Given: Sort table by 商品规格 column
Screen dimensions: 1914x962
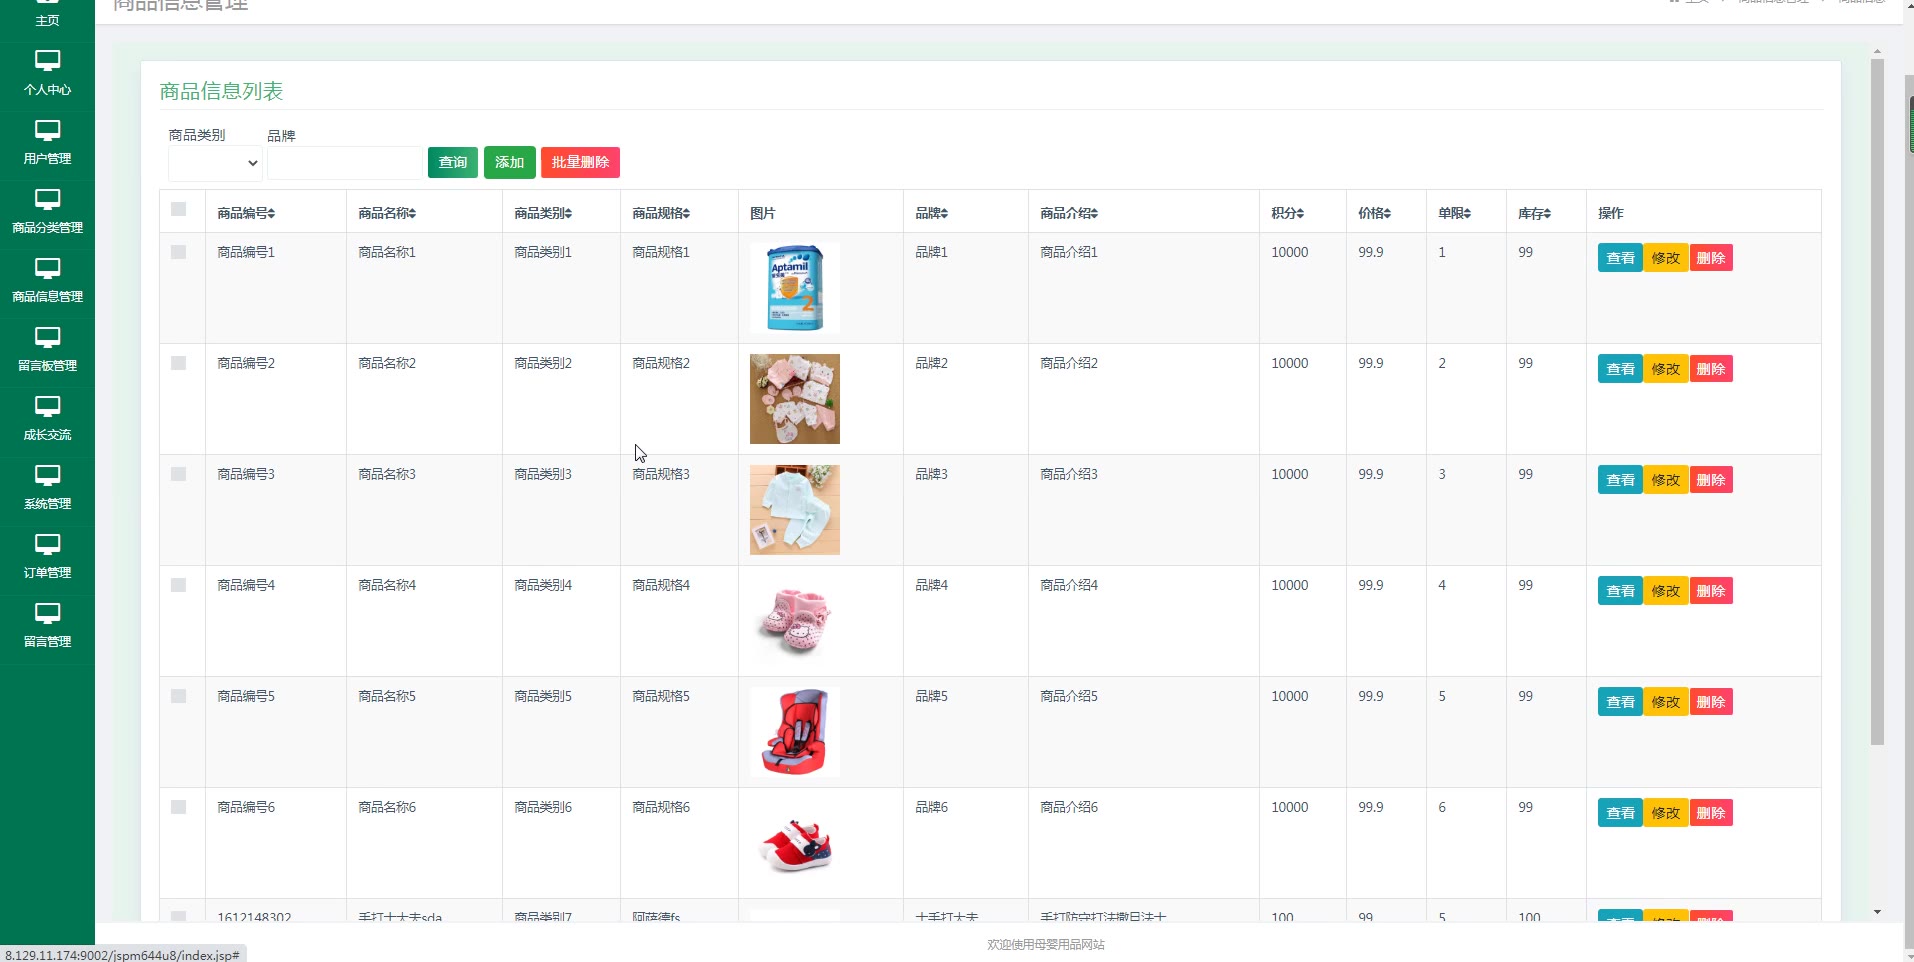Looking at the screenshot, I should click(x=661, y=213).
